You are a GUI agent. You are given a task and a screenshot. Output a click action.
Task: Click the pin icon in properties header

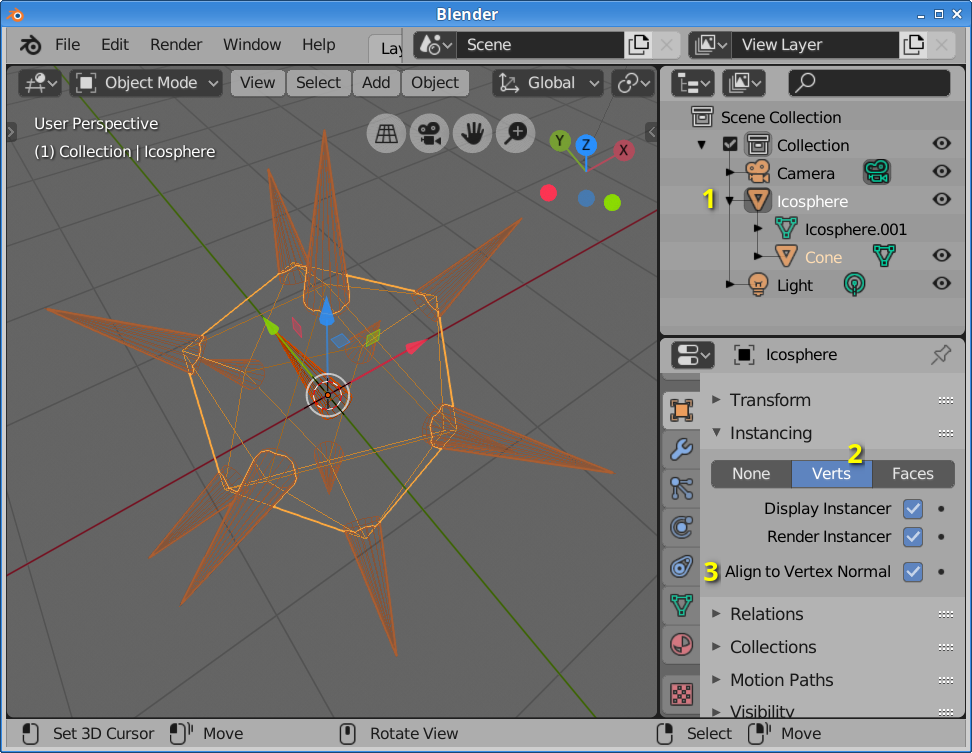coord(941,355)
